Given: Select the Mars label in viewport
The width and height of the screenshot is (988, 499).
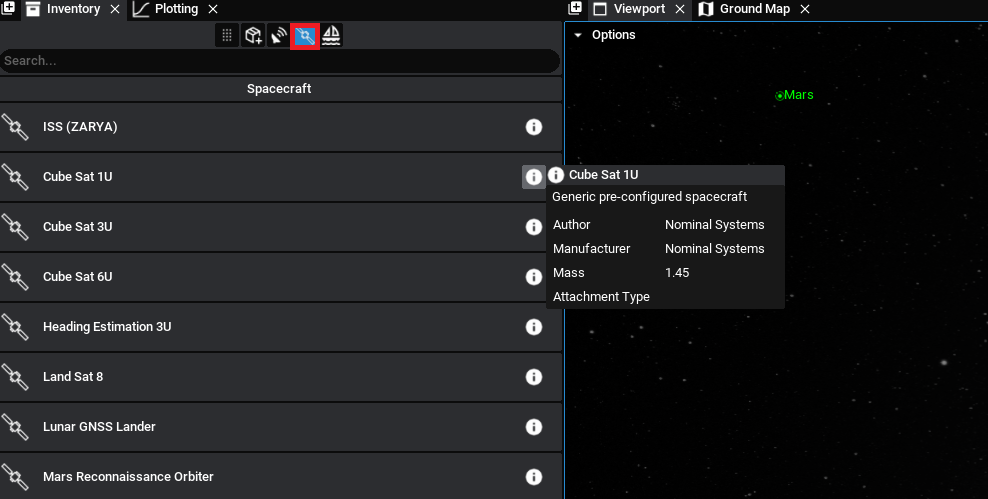Looking at the screenshot, I should pos(797,95).
